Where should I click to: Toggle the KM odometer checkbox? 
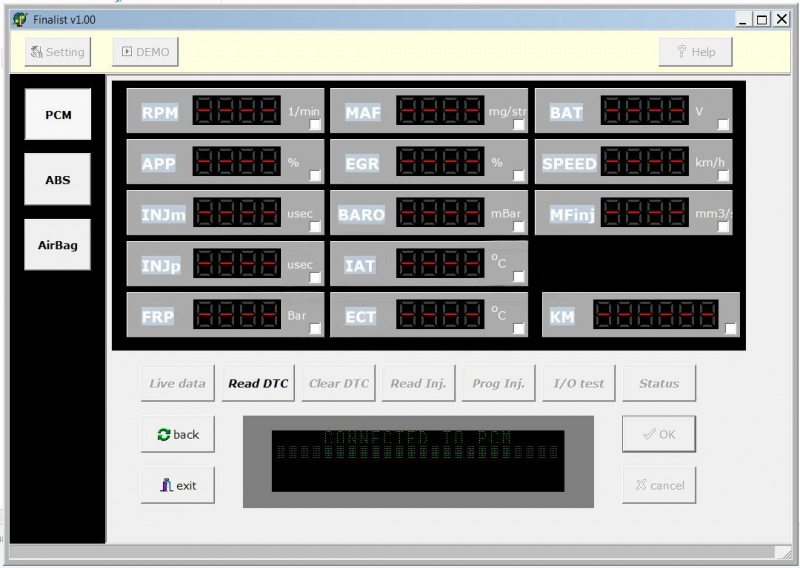(x=731, y=329)
